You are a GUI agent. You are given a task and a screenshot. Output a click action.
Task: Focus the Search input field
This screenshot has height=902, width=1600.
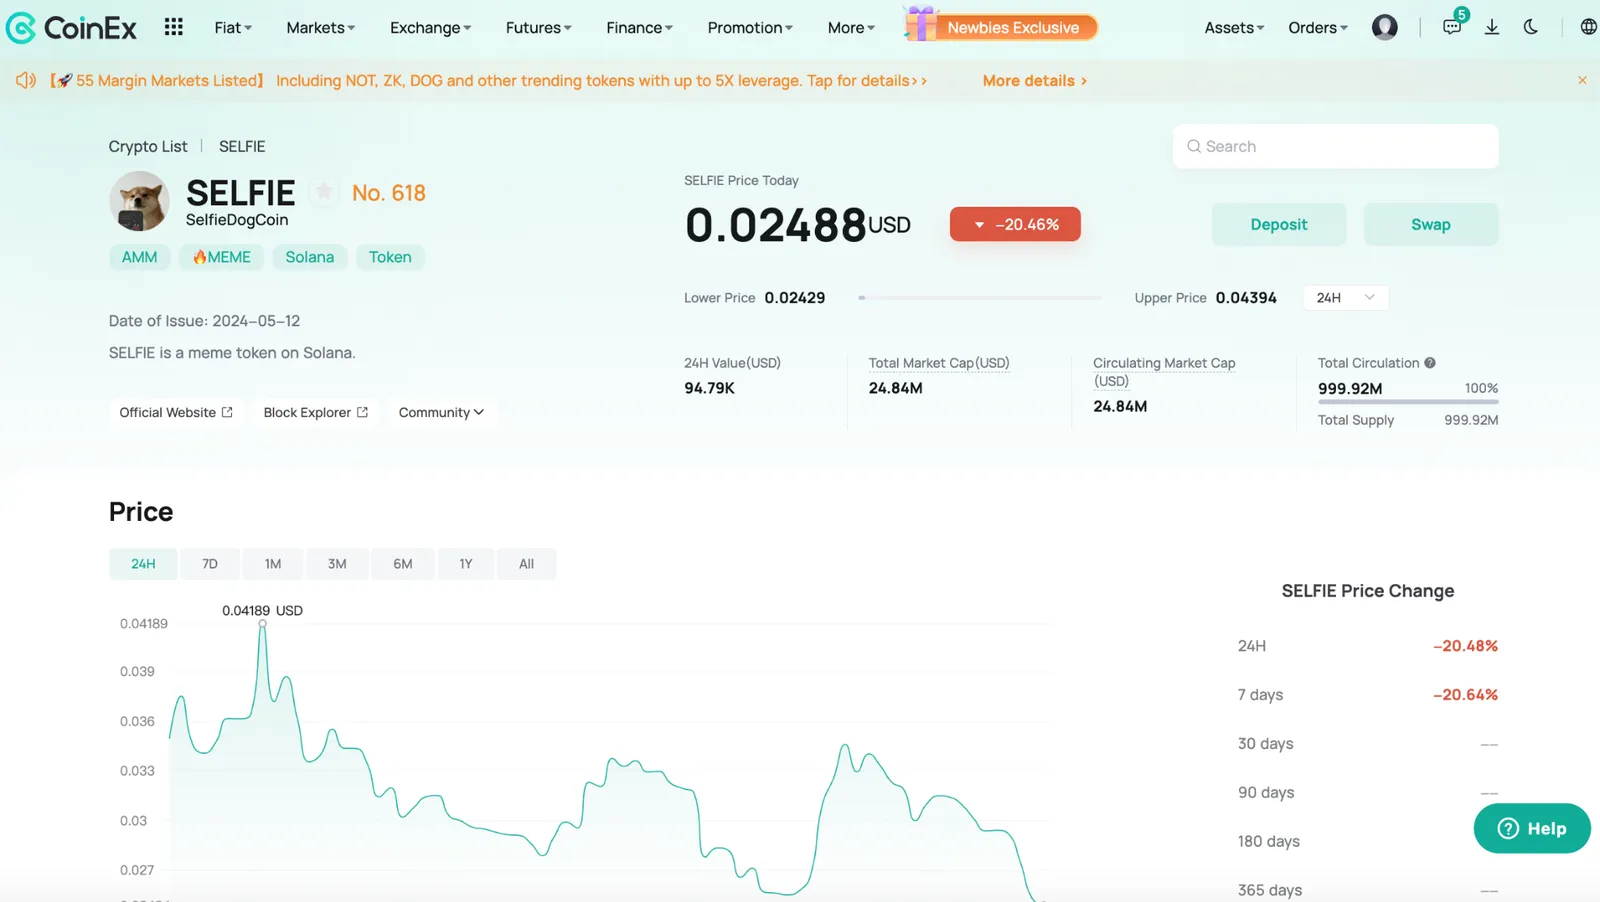(1335, 146)
